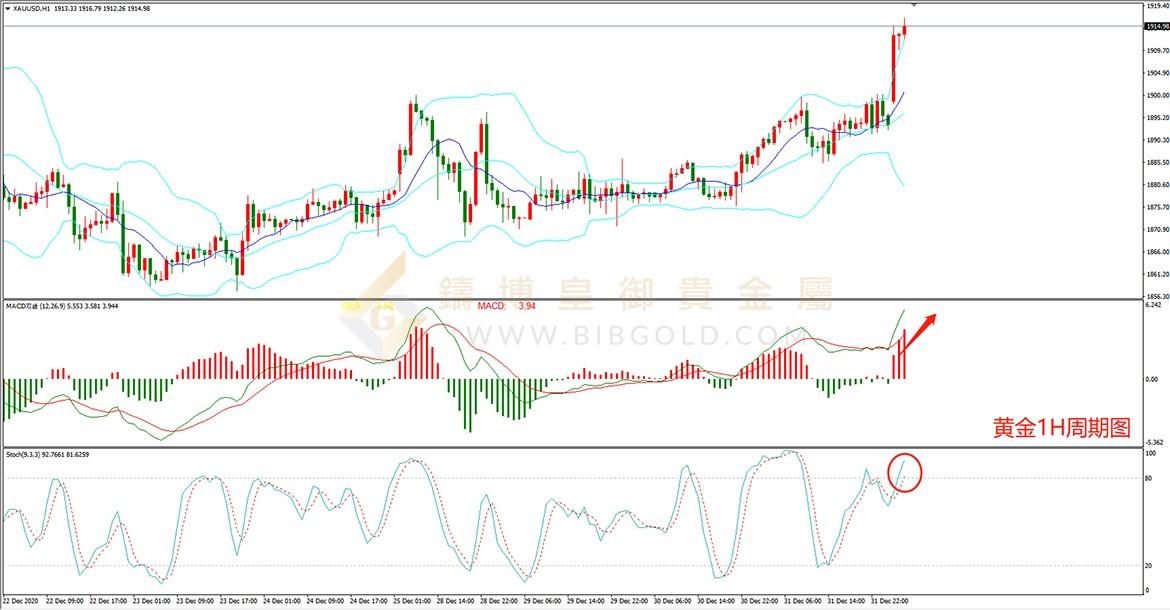1170x610 pixels.
Task: Click the 1885.50 price axis label
Action: [1156, 163]
